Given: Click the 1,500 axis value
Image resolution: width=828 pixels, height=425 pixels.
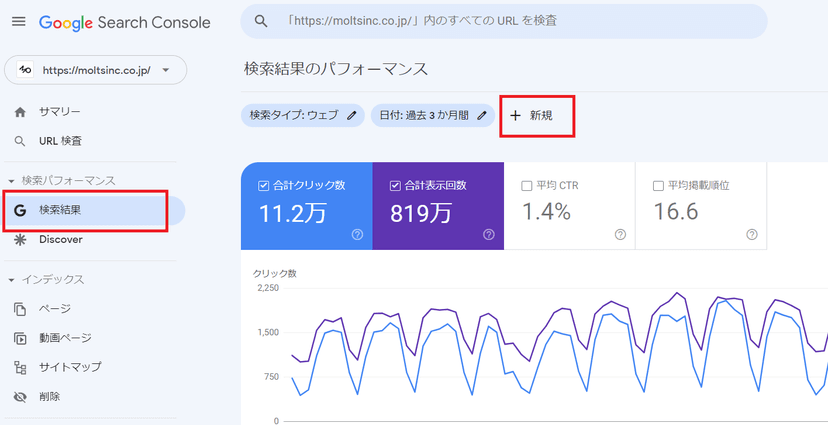Looking at the screenshot, I should 268,333.
